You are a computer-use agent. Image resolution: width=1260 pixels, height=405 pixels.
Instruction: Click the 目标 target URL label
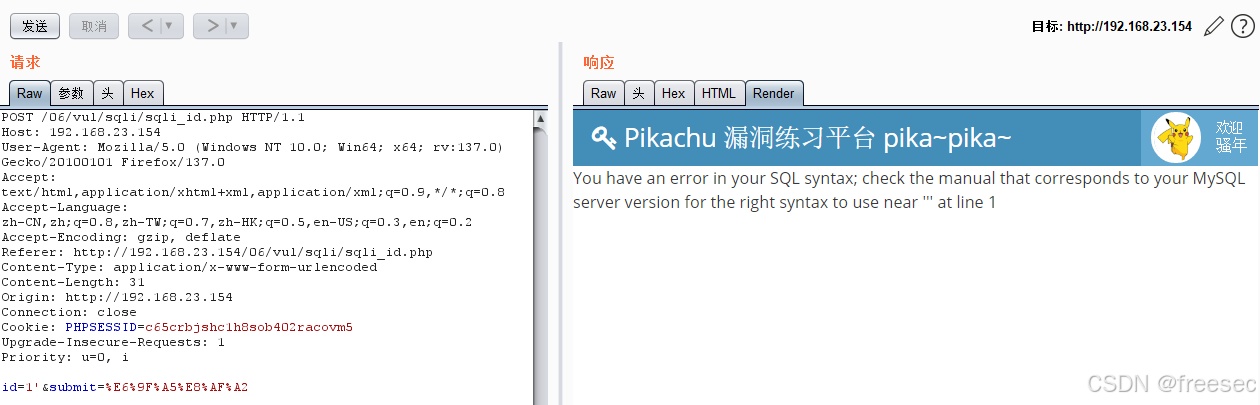tap(1111, 27)
